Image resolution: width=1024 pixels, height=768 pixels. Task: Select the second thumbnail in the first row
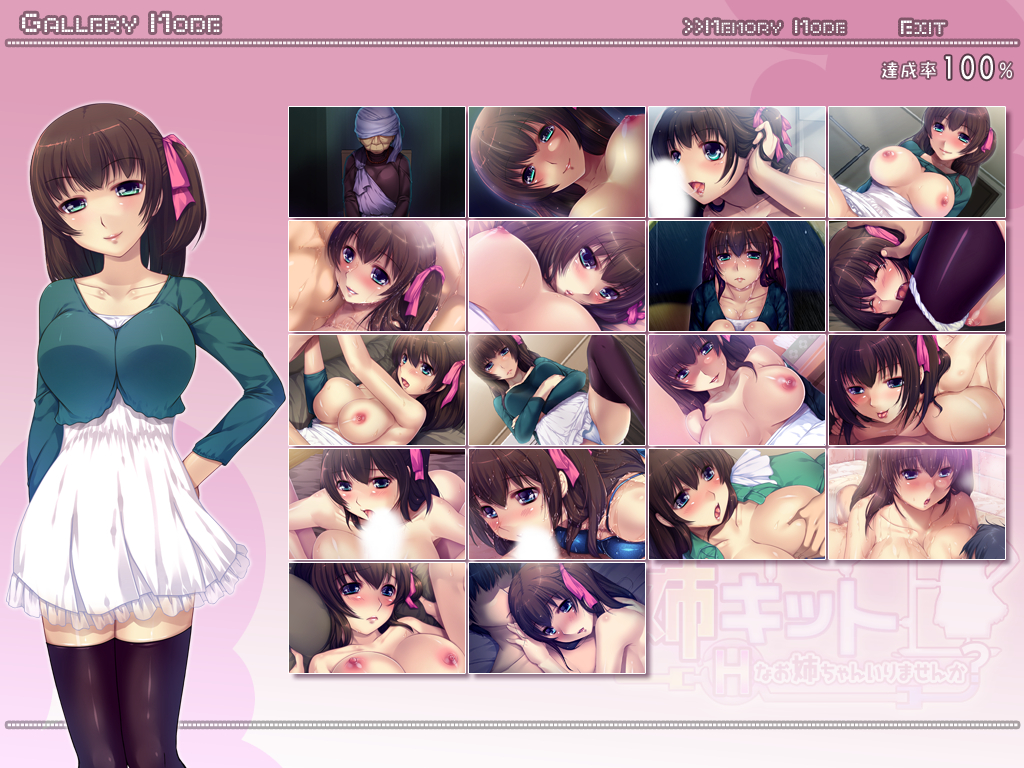tap(557, 162)
